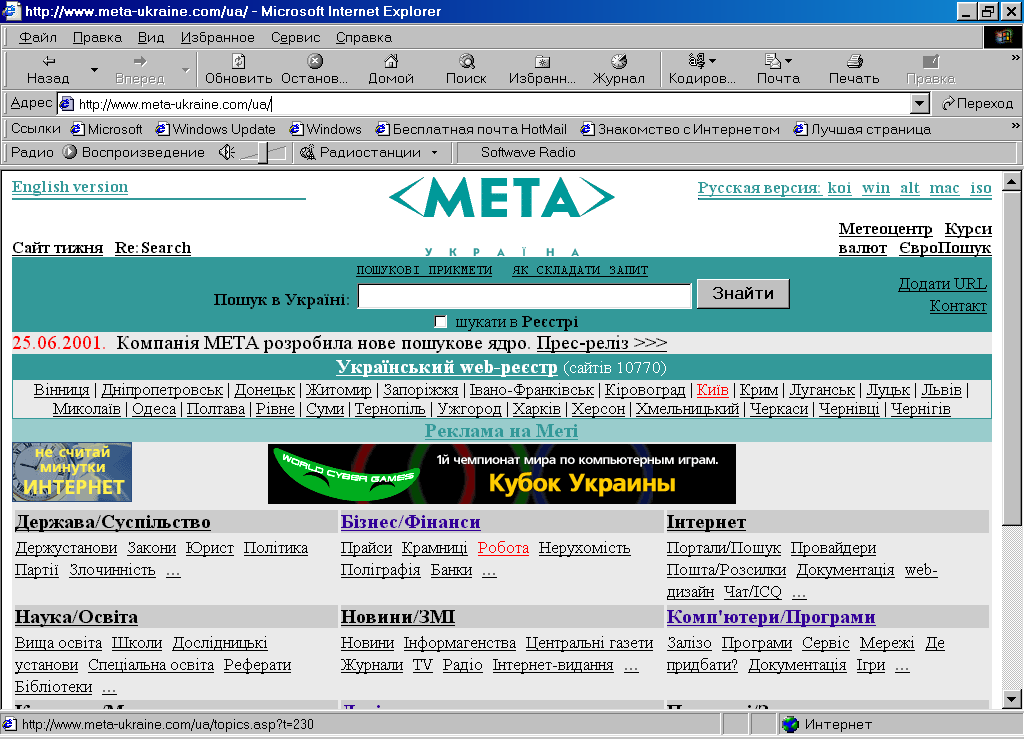Open the Правка menu
Image resolution: width=1024 pixels, height=739 pixels.
pos(97,37)
